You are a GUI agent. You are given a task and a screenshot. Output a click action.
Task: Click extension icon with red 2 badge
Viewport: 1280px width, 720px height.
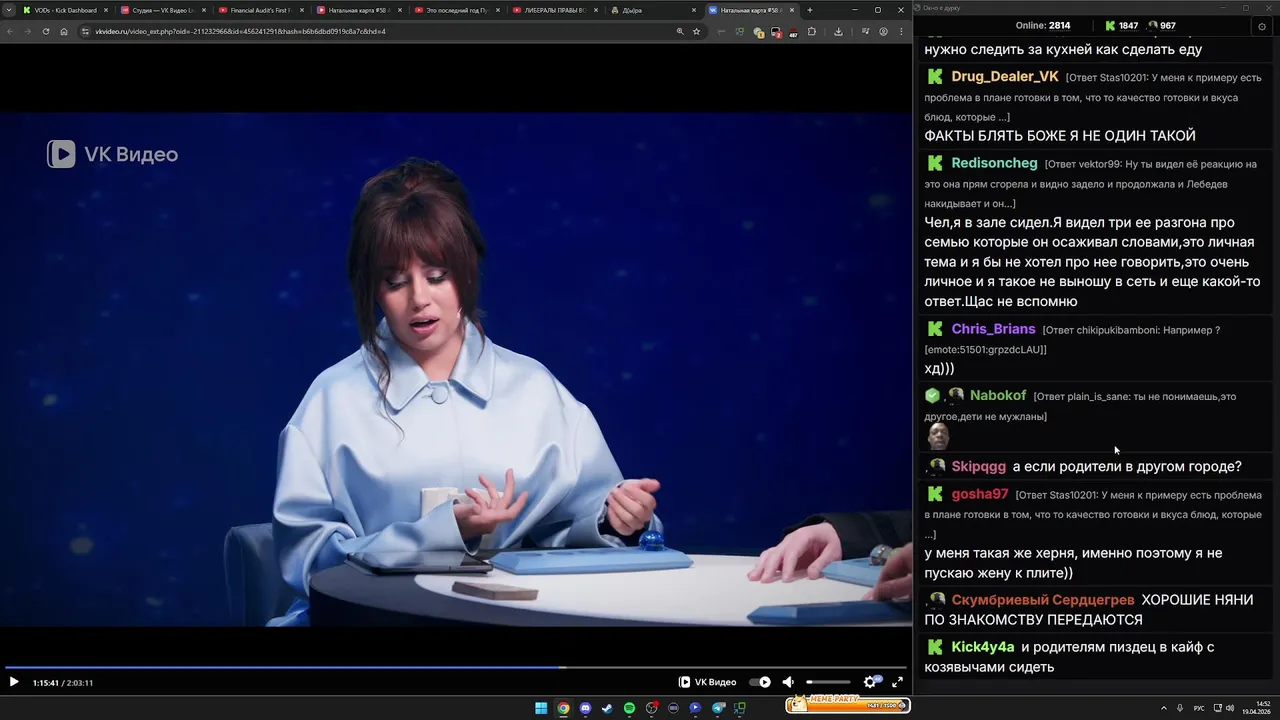pos(776,32)
